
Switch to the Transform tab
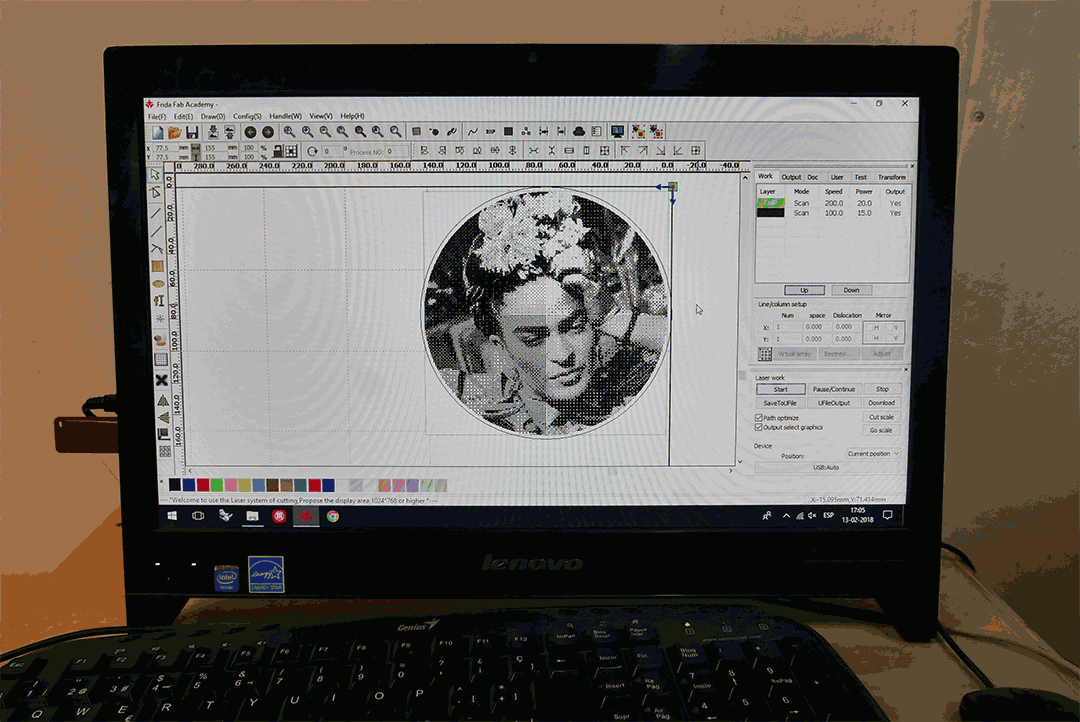point(891,177)
